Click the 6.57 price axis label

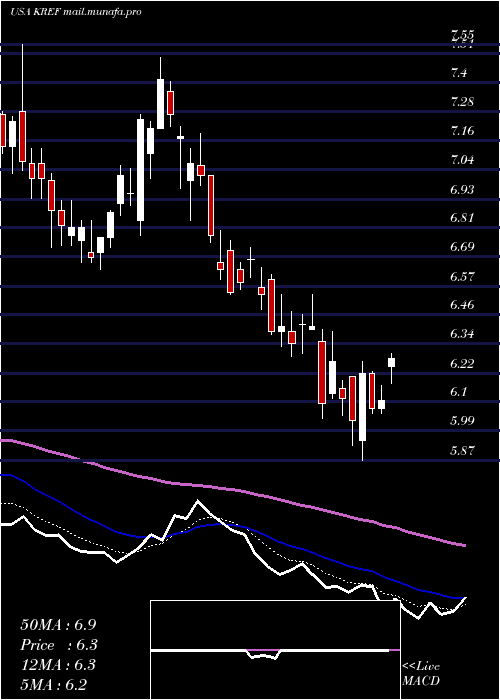point(462,276)
